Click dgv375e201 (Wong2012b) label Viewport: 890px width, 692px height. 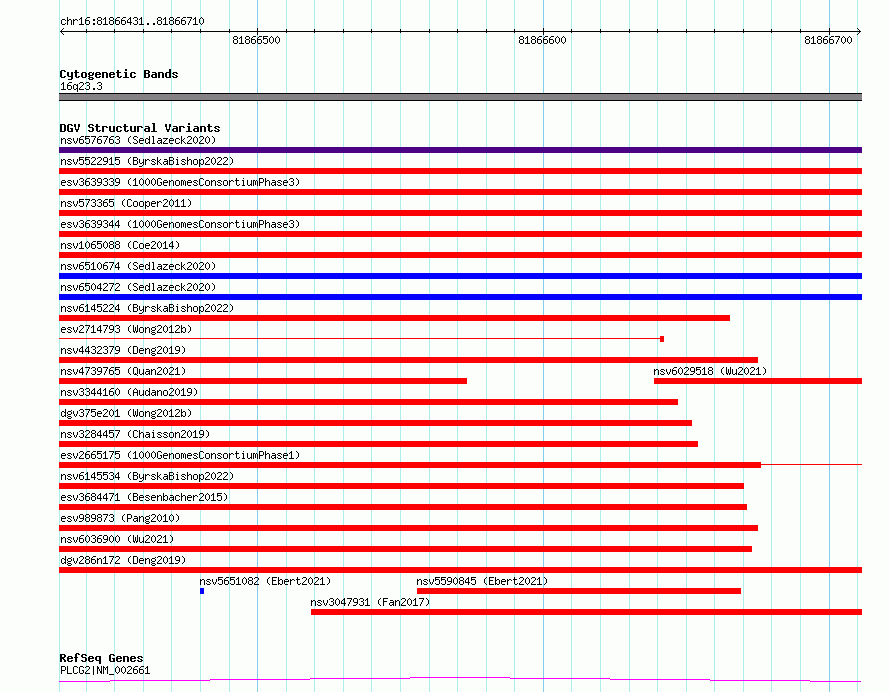pyautogui.click(x=126, y=413)
